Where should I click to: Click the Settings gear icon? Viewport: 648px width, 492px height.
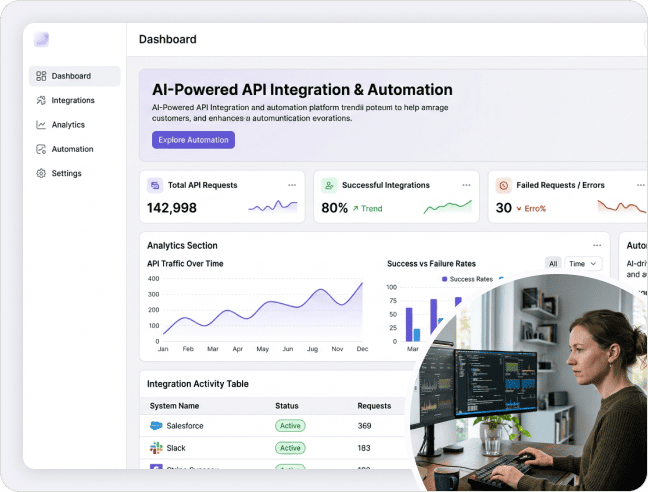41,174
